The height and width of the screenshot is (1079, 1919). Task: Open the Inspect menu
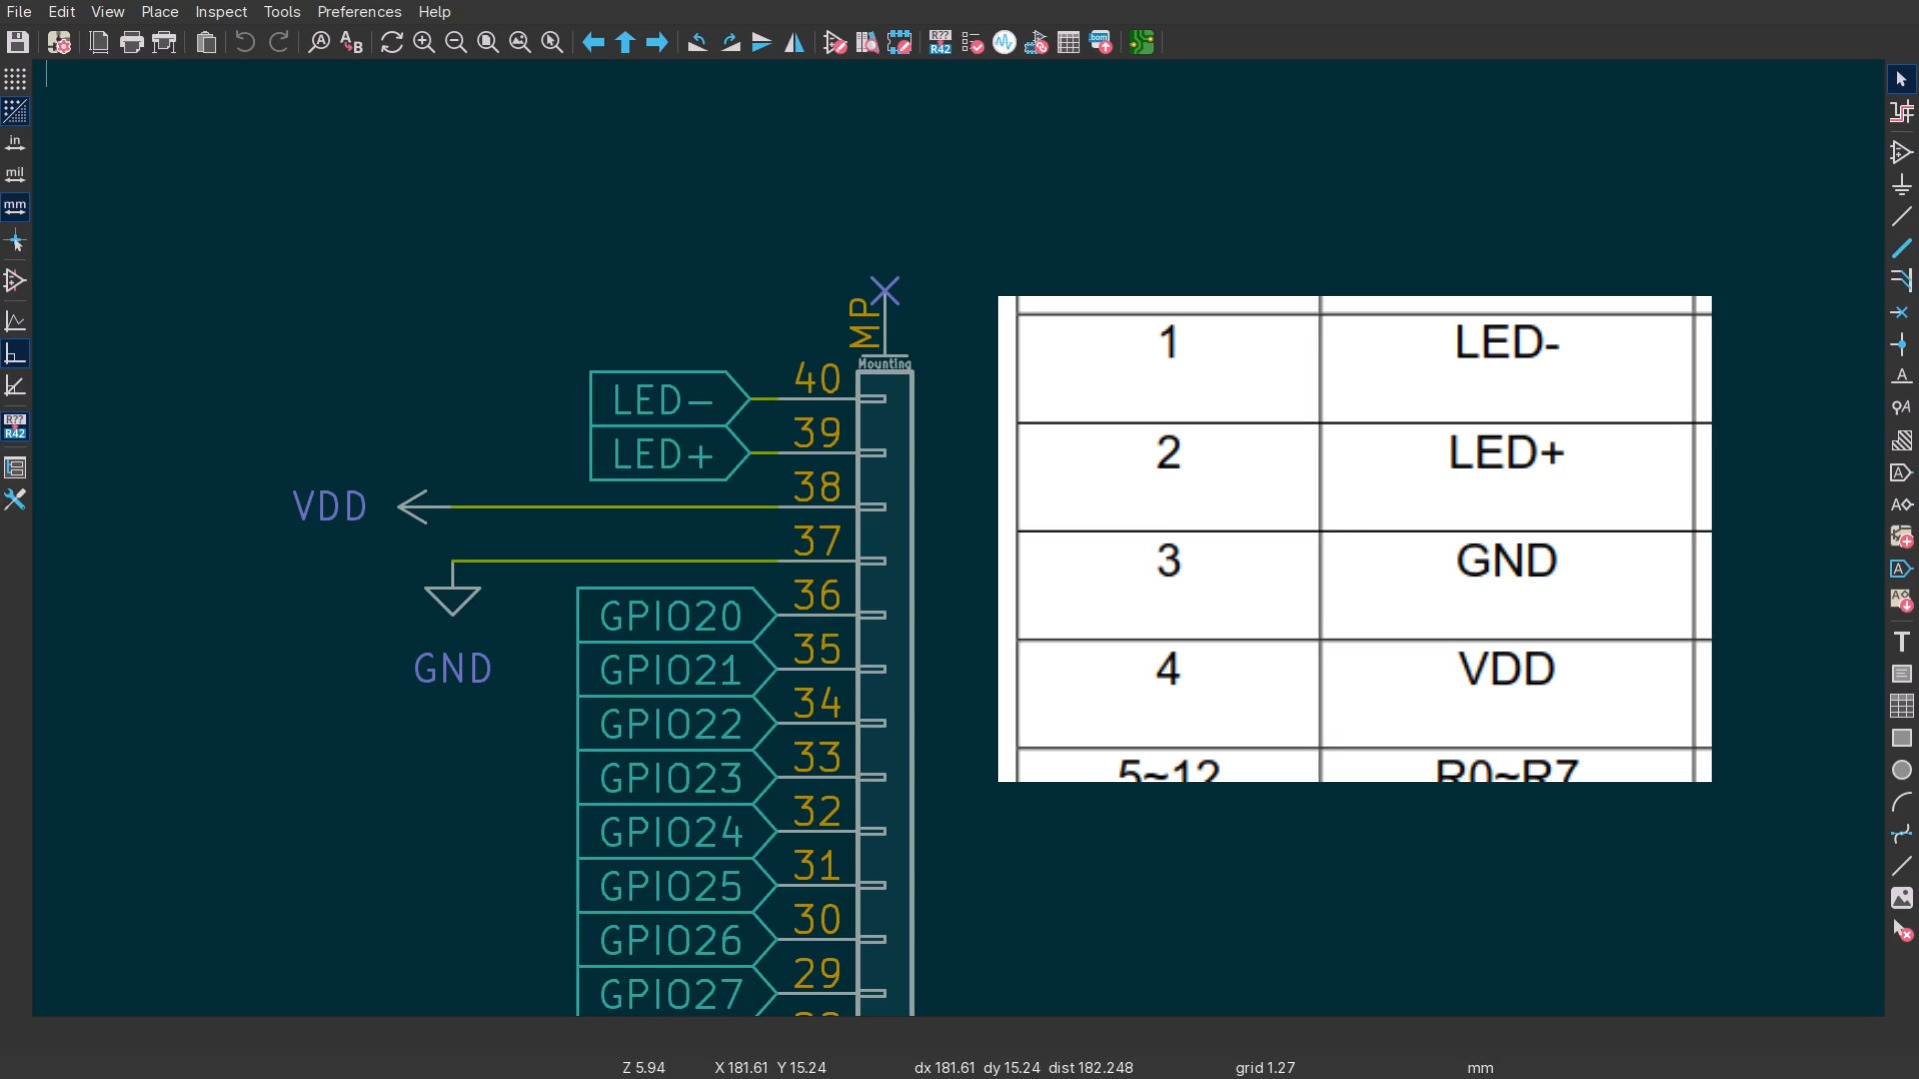pos(220,12)
